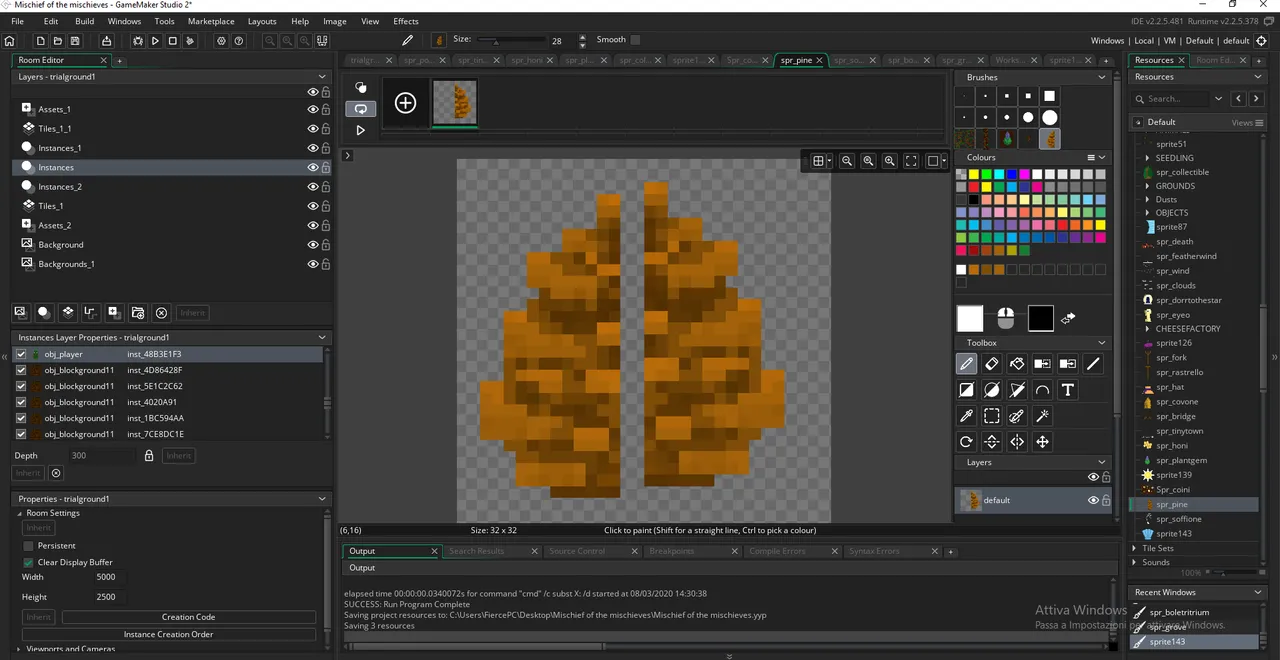Expand the CHEESEFACTORY resource folder
Screen dimensions: 1280x660
pos(1147,329)
